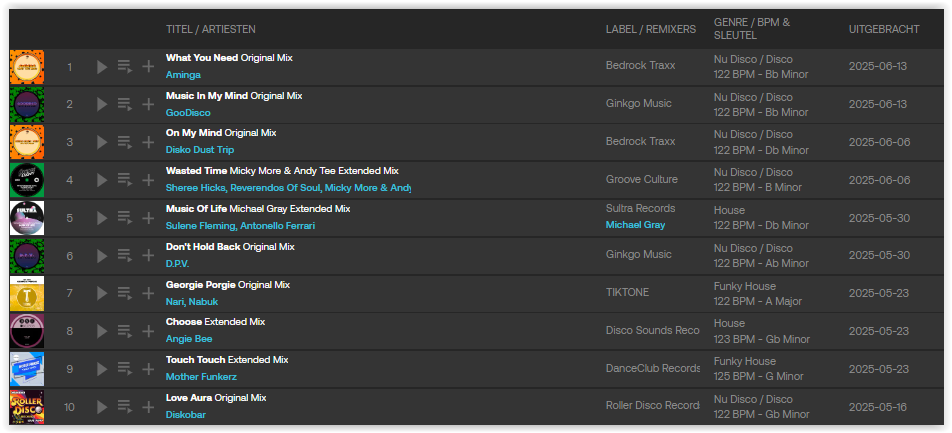Open artwork thumbnail for Love Aura
The image size is (952, 433).
(26, 407)
